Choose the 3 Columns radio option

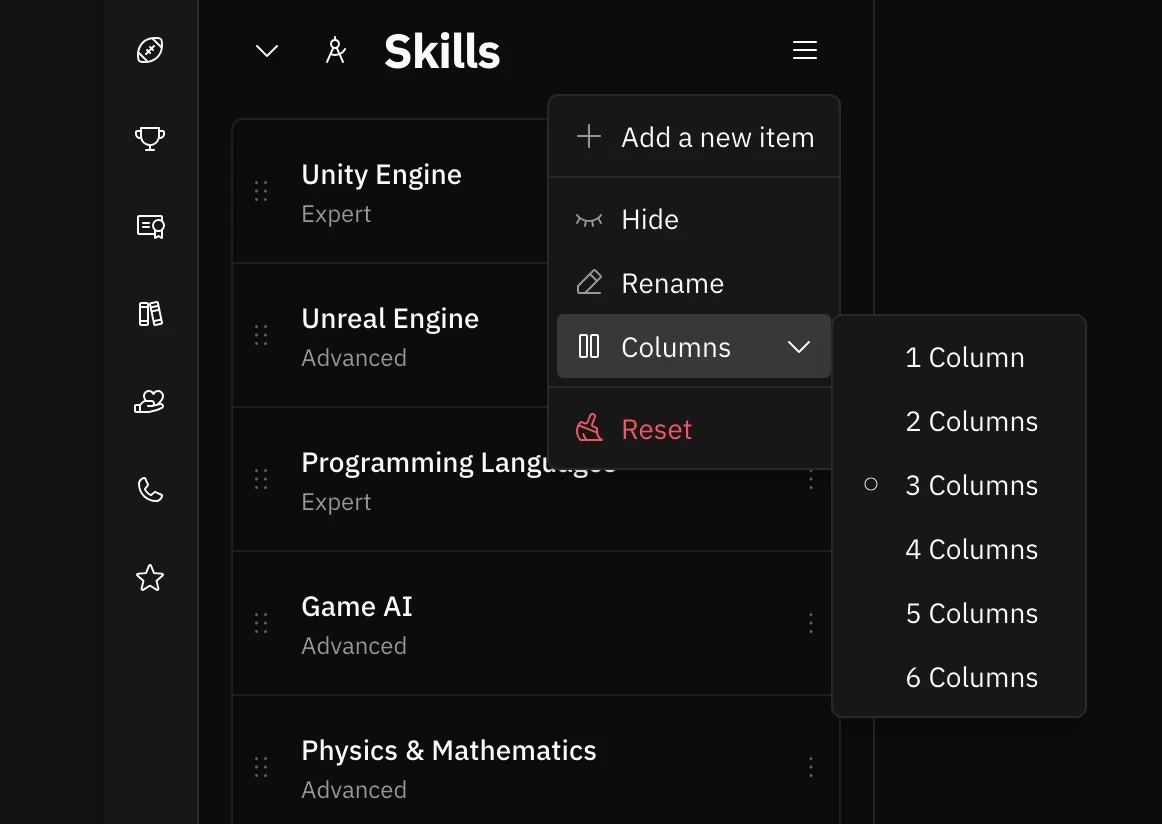(x=971, y=485)
